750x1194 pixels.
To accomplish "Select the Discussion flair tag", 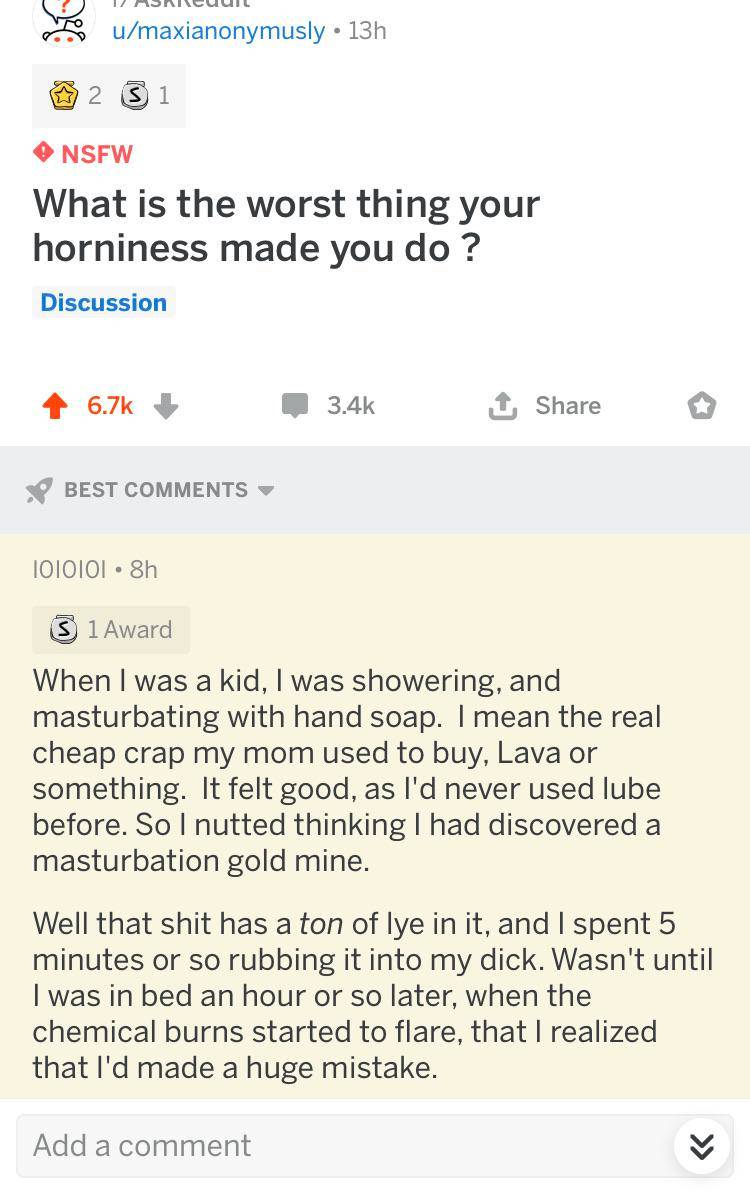I will click(104, 302).
